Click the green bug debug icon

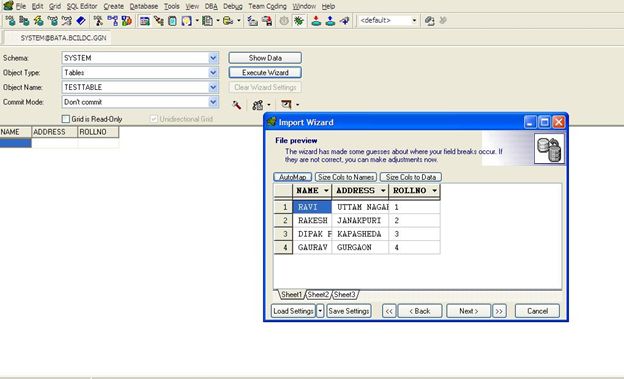click(x=299, y=21)
